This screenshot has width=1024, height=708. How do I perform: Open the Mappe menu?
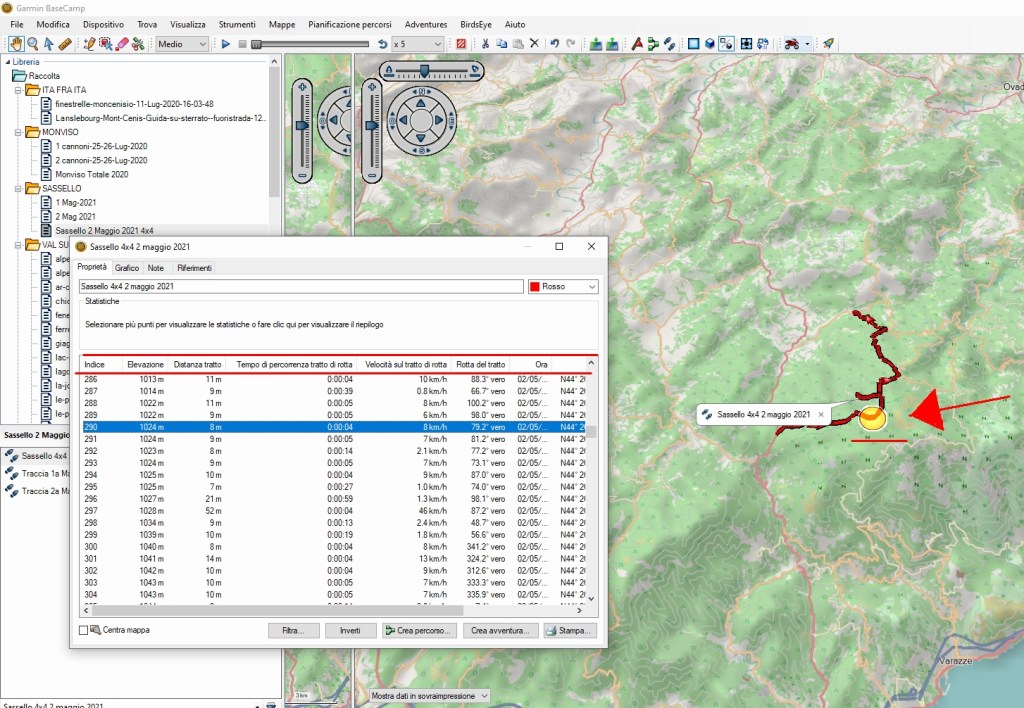(282, 24)
